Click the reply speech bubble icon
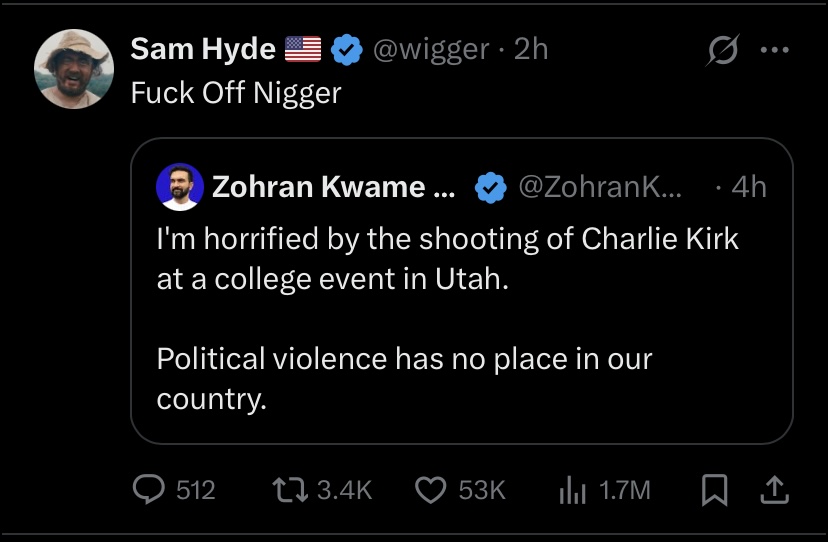The image size is (828, 542). [150, 489]
